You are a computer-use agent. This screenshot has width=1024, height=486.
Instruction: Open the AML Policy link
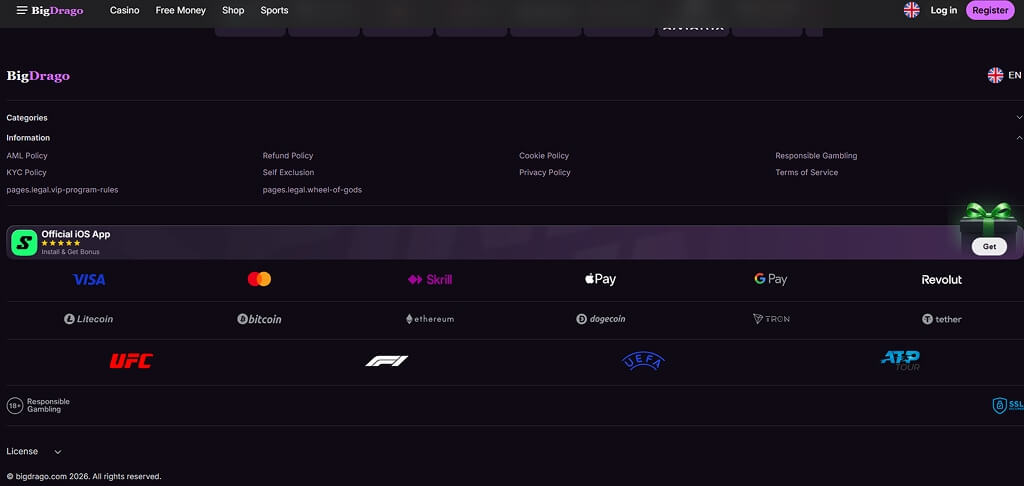click(x=27, y=155)
